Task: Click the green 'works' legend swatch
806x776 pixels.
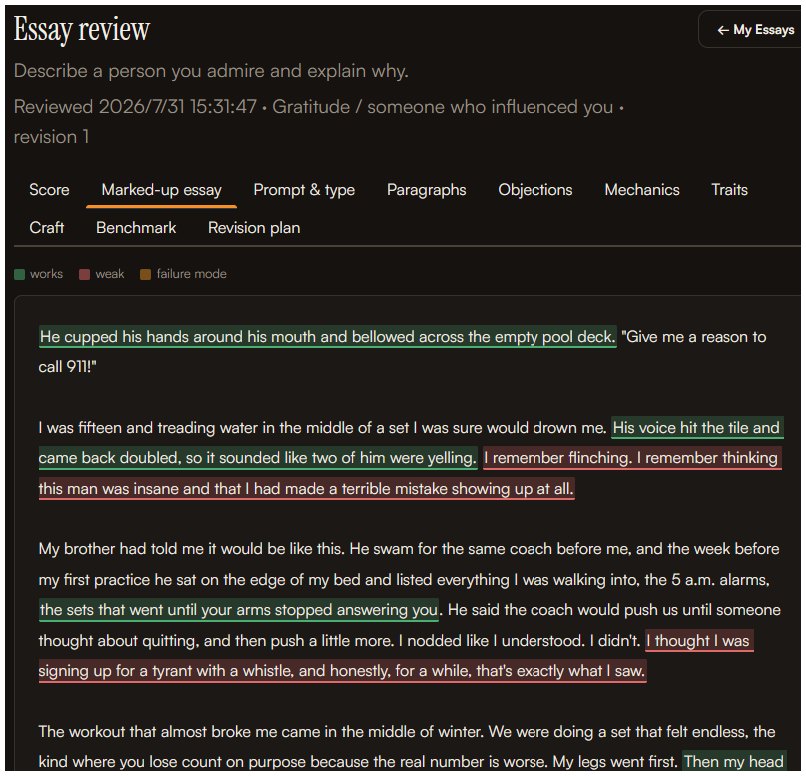Action: tap(20, 274)
